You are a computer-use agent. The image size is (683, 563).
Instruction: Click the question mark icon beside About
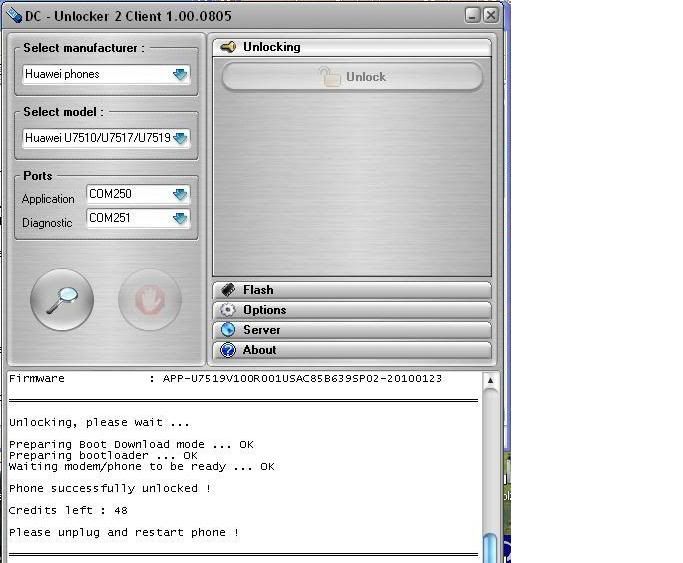228,350
